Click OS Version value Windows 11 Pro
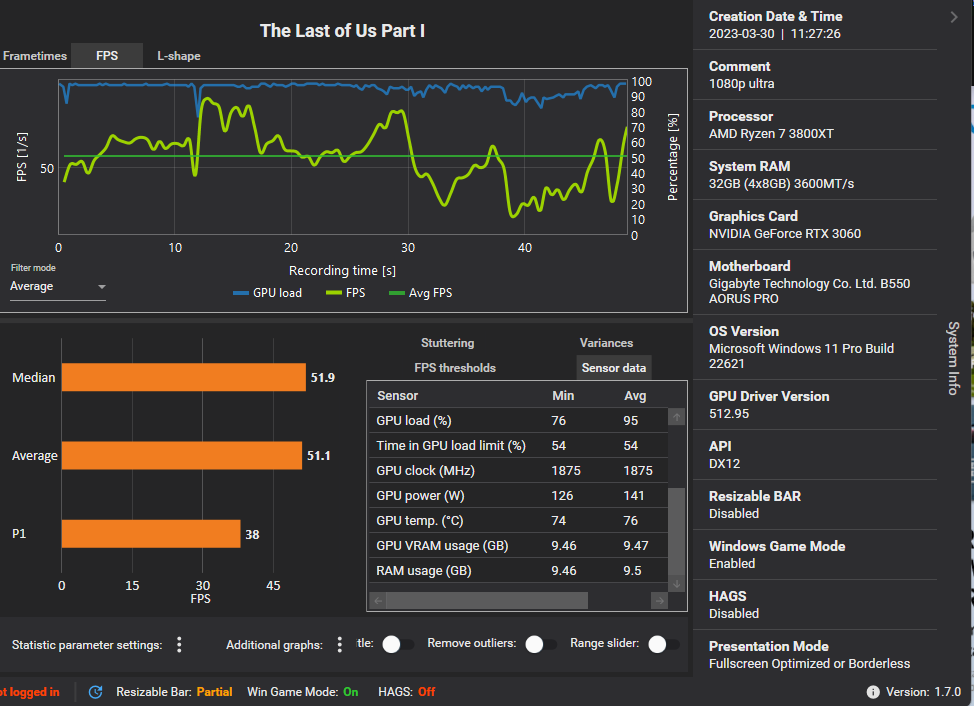 [x=801, y=356]
